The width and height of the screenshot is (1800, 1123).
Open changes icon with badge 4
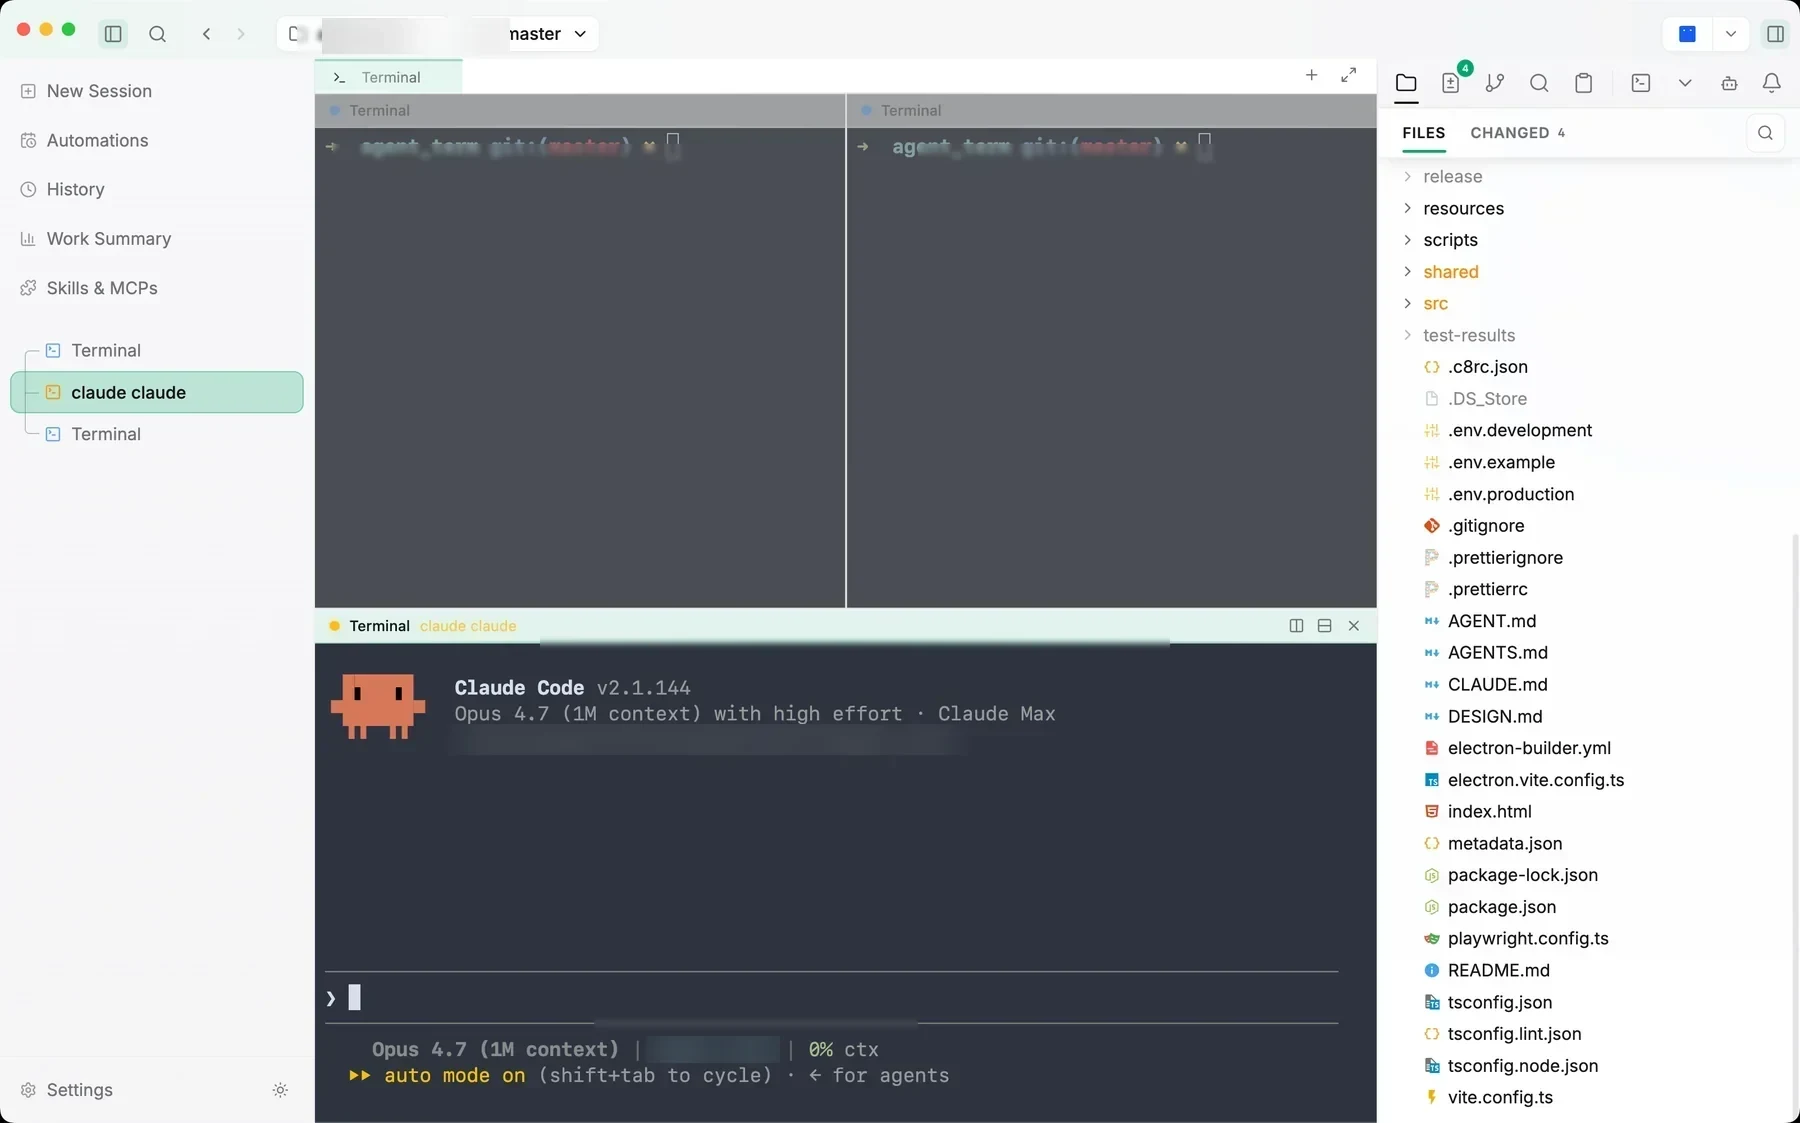pyautogui.click(x=1452, y=83)
